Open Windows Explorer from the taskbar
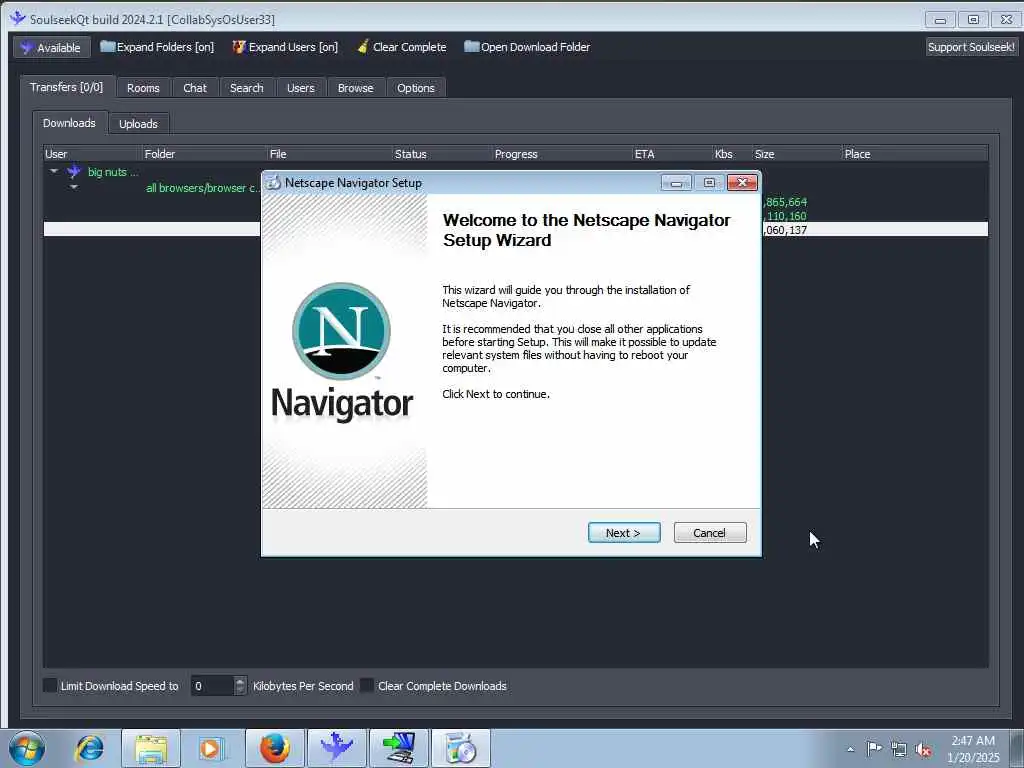Screen dimensions: 1024x768 [151, 748]
